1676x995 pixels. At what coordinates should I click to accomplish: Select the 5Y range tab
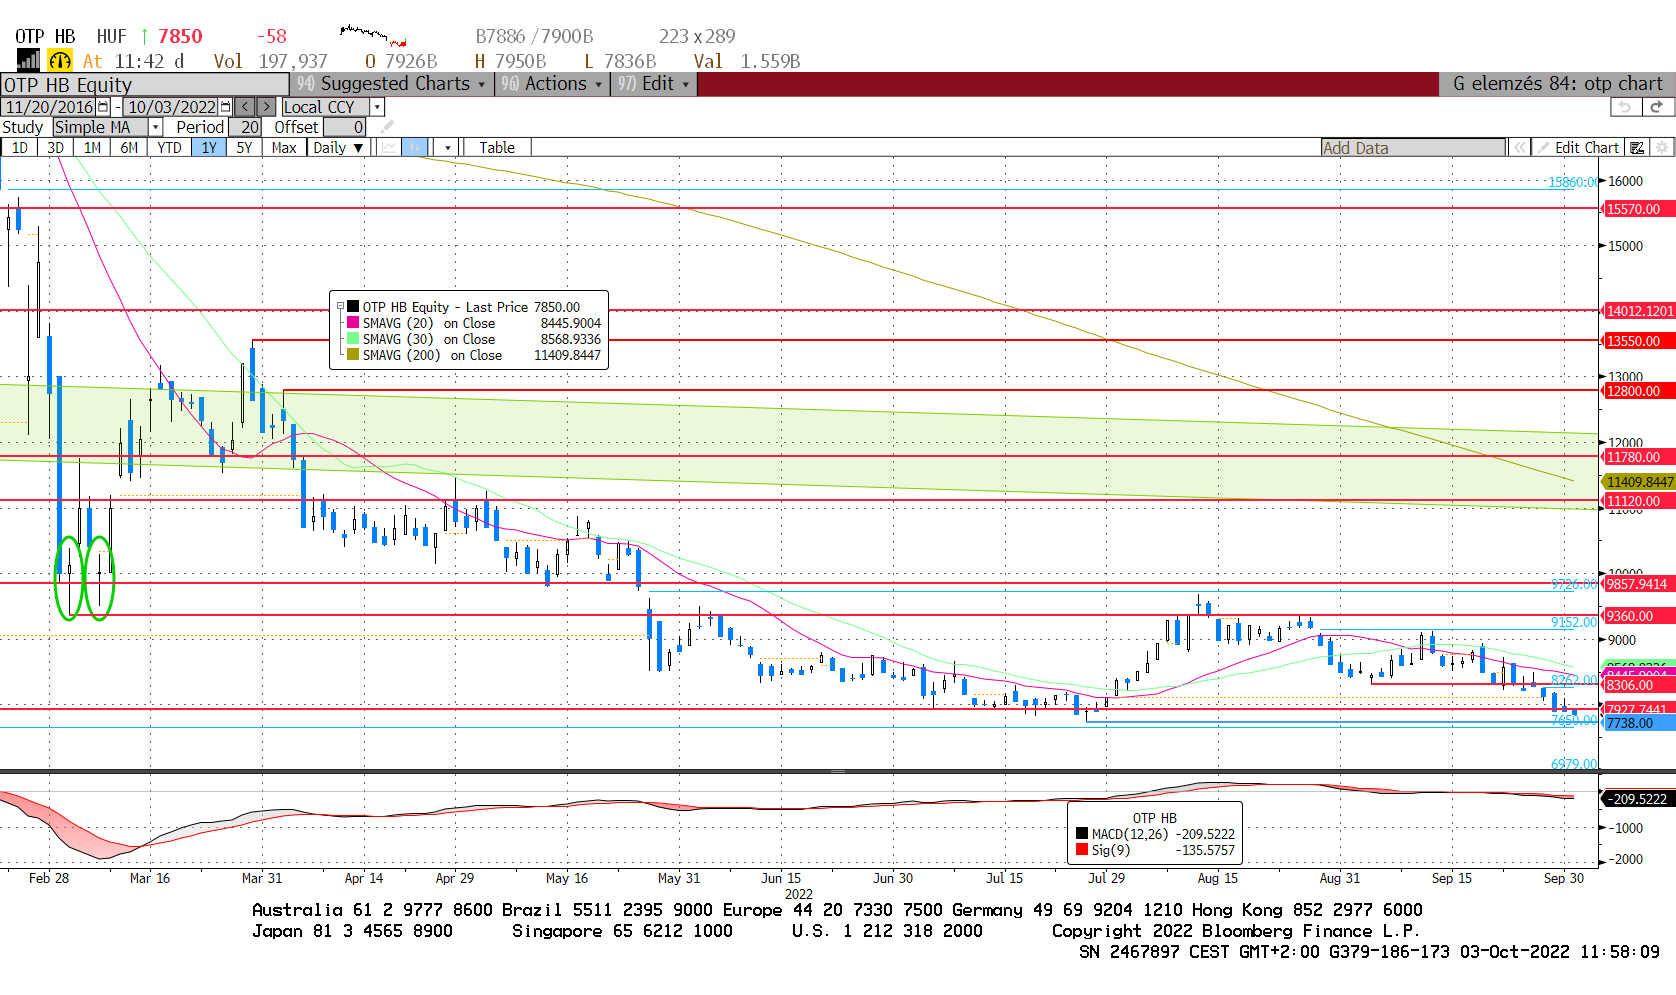click(244, 148)
